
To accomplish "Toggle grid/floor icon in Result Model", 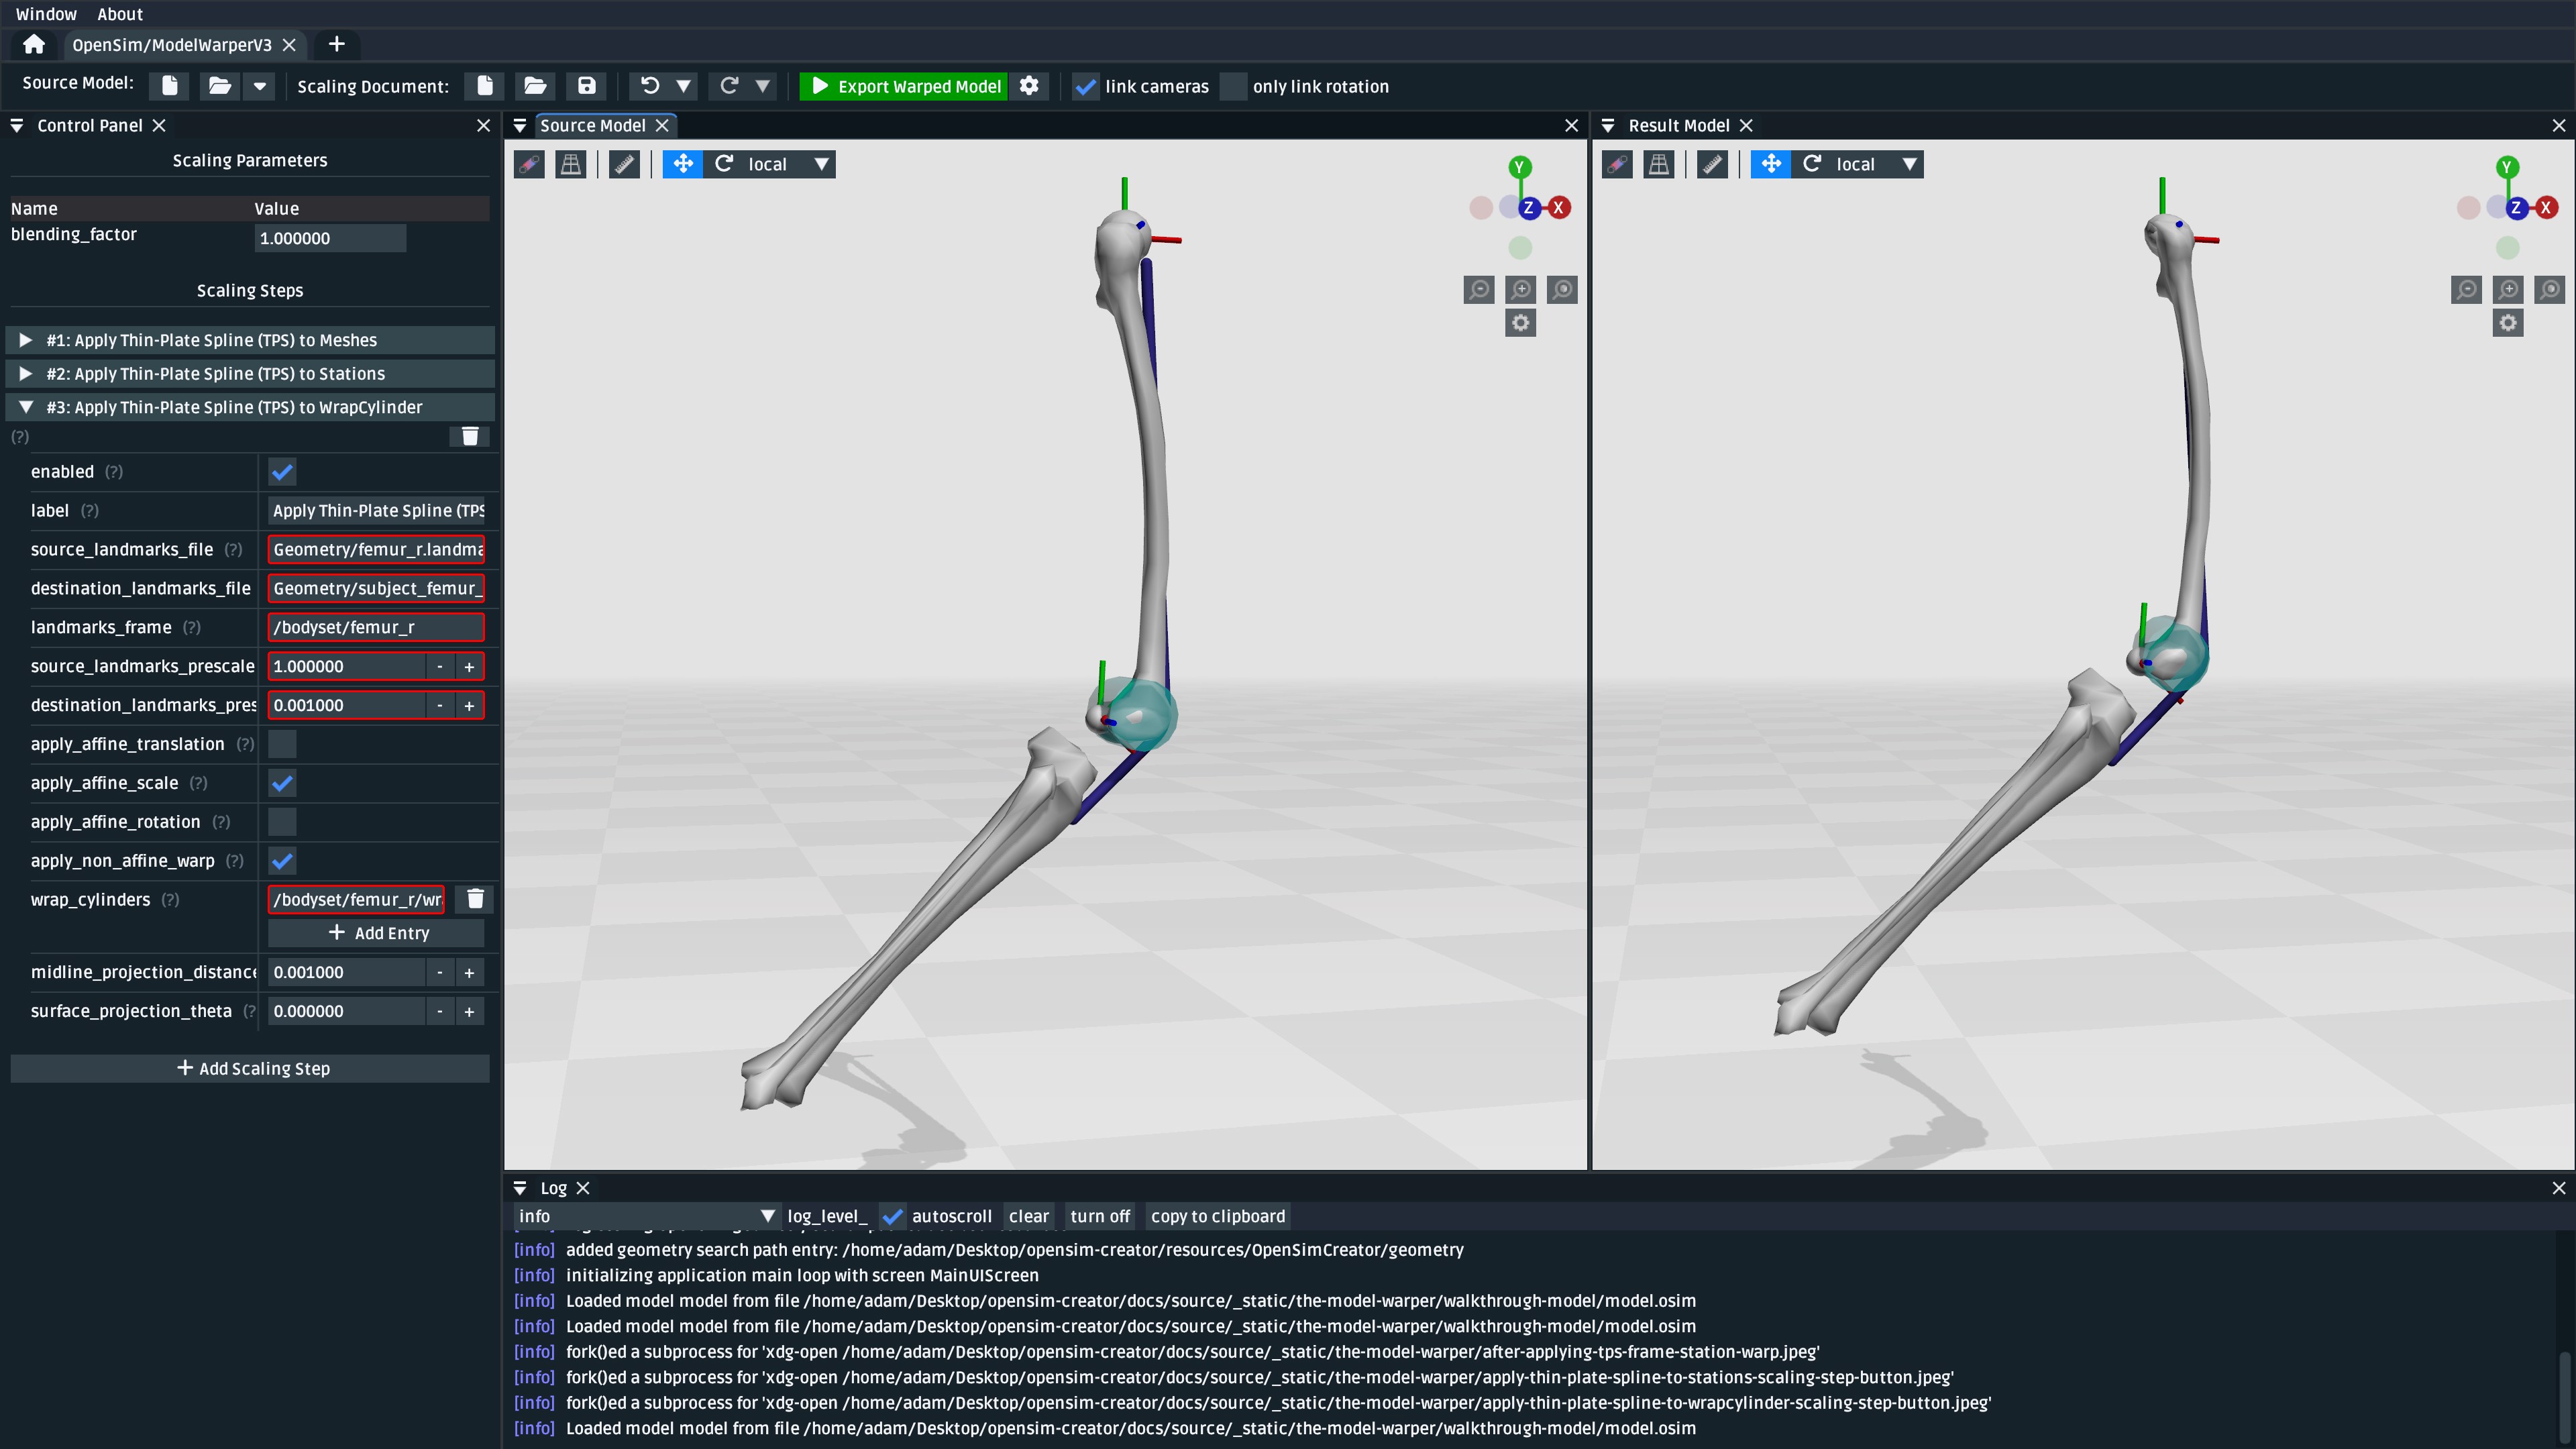I will tap(1659, 164).
